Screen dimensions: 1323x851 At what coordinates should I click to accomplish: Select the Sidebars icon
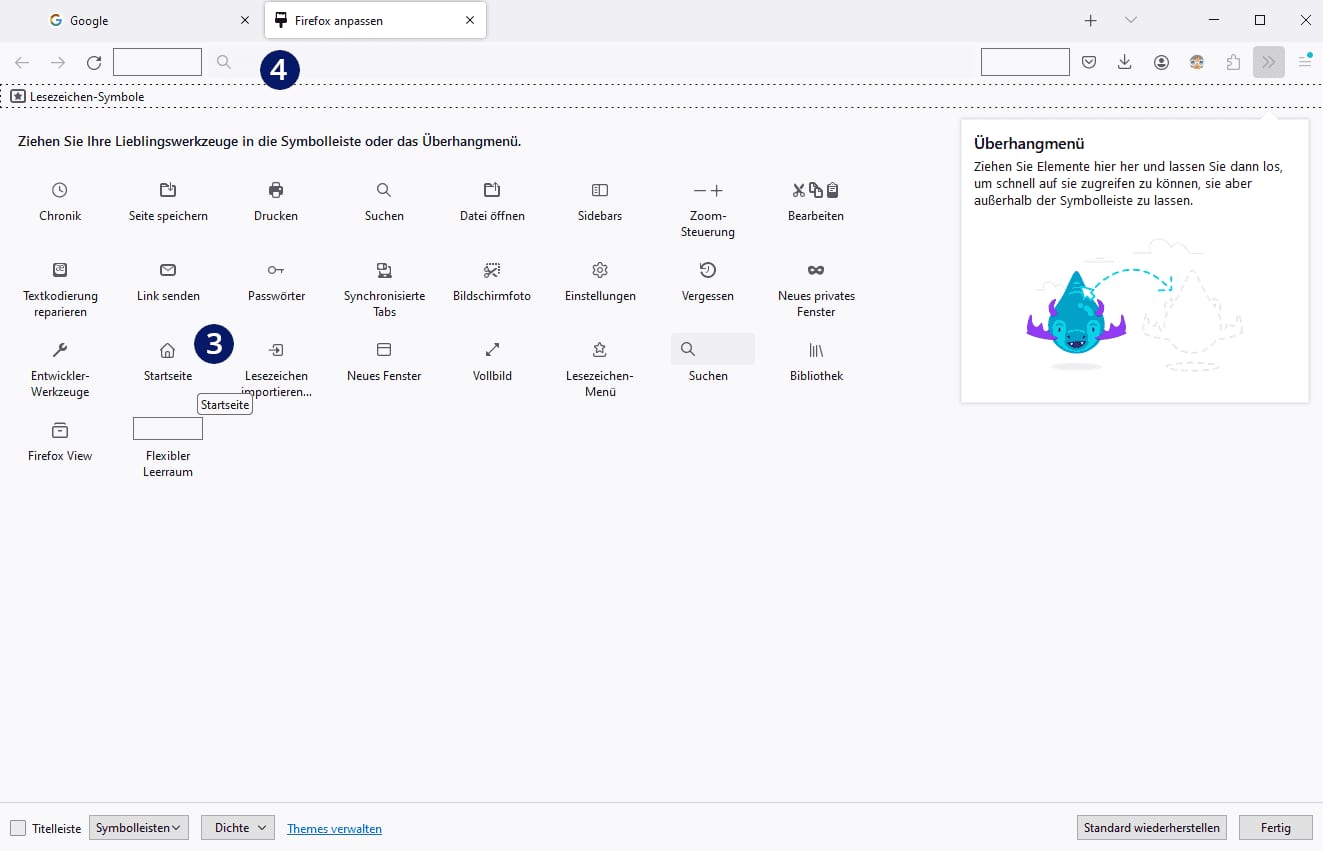[x=600, y=190]
